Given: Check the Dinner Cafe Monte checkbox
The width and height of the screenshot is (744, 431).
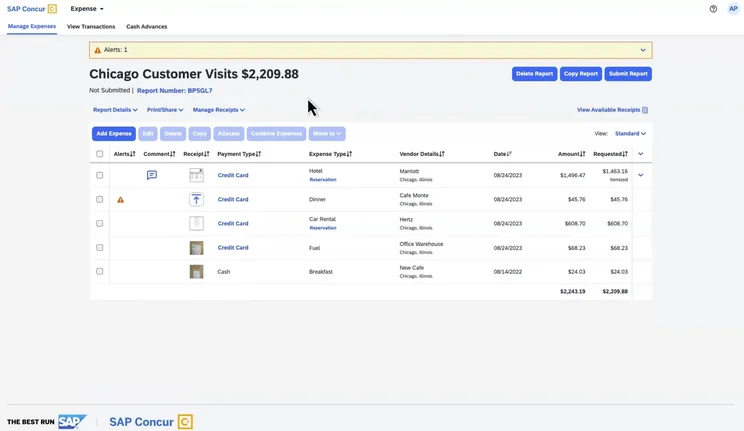Looking at the screenshot, I should 100,199.
